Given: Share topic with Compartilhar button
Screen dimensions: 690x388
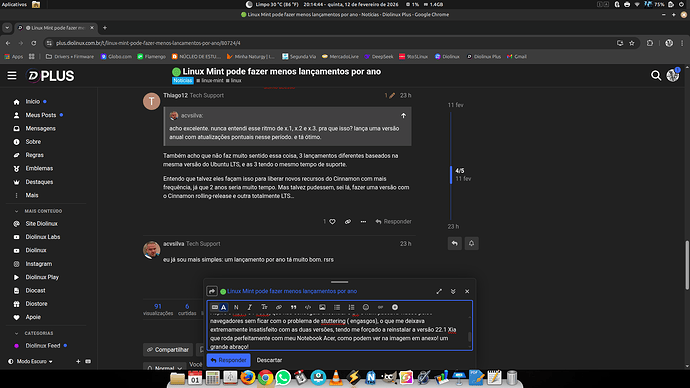Looking at the screenshot, I should [168, 350].
